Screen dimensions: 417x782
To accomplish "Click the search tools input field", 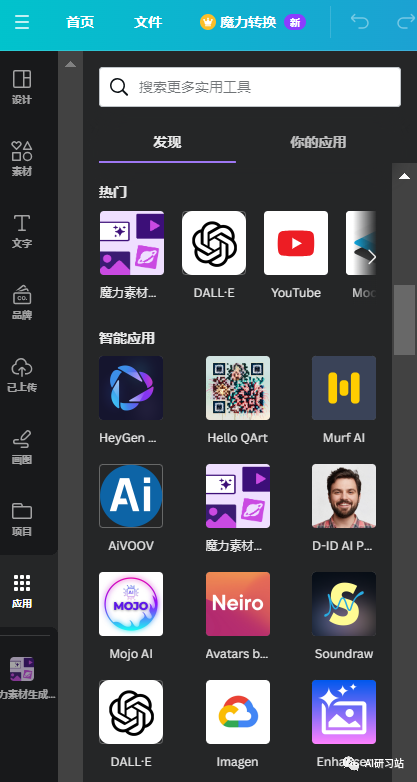I will click(x=250, y=87).
